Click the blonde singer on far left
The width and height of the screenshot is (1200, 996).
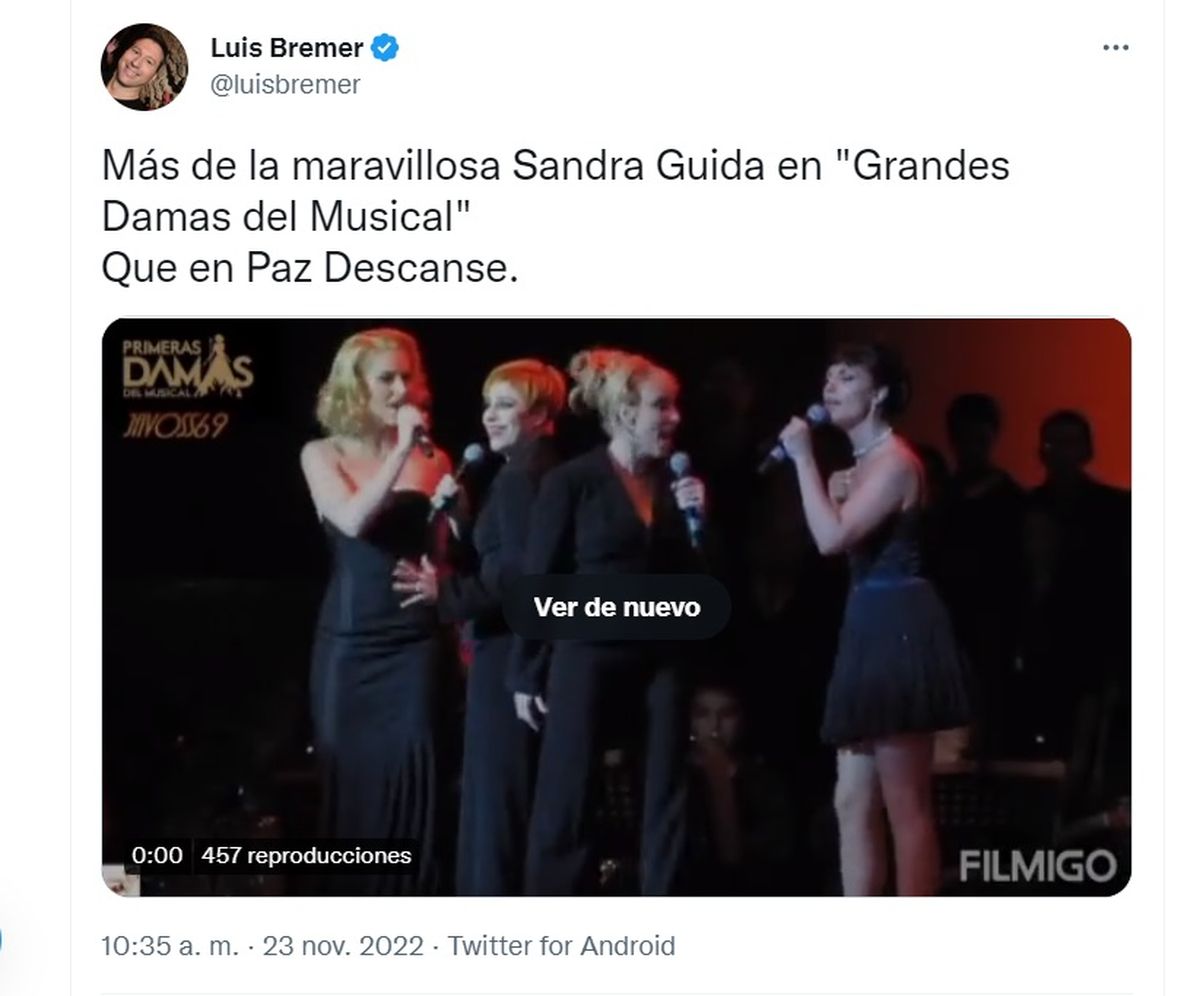[x=375, y=600]
